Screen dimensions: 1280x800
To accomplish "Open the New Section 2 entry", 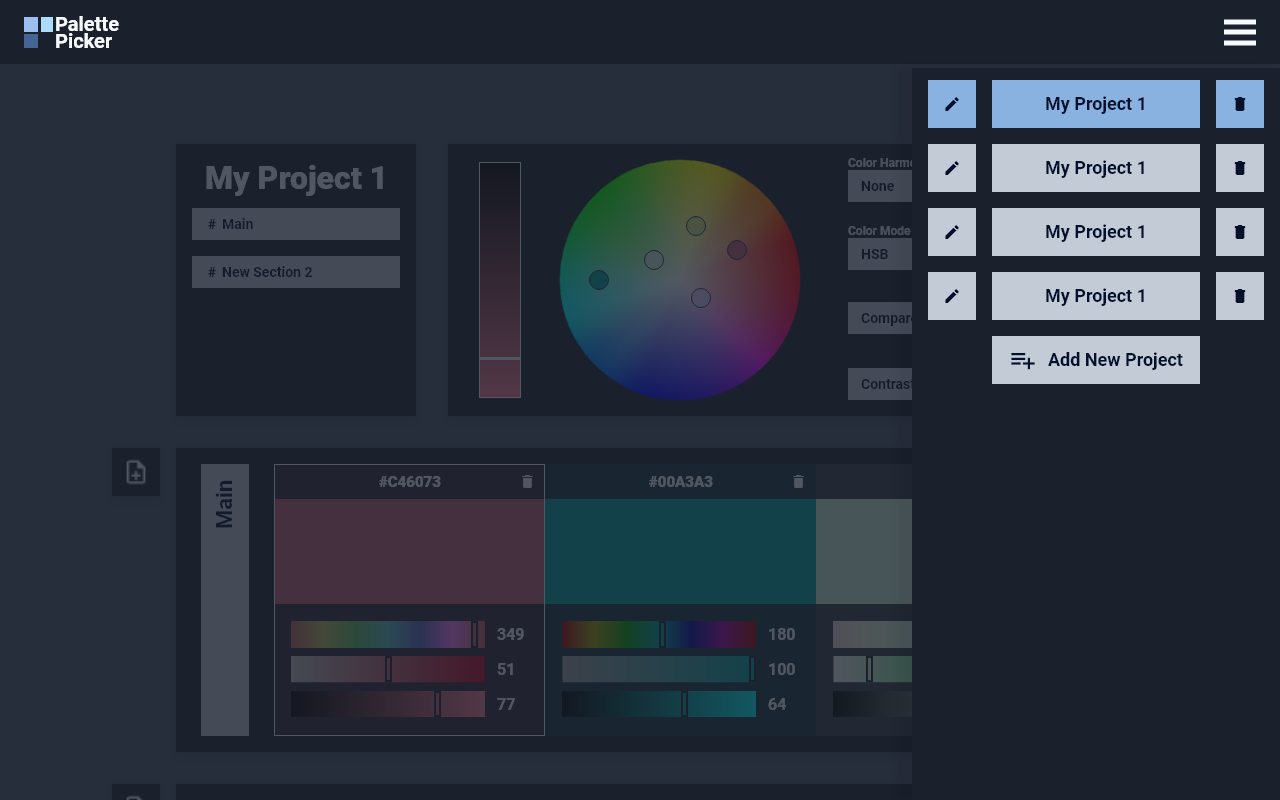I will (x=295, y=272).
